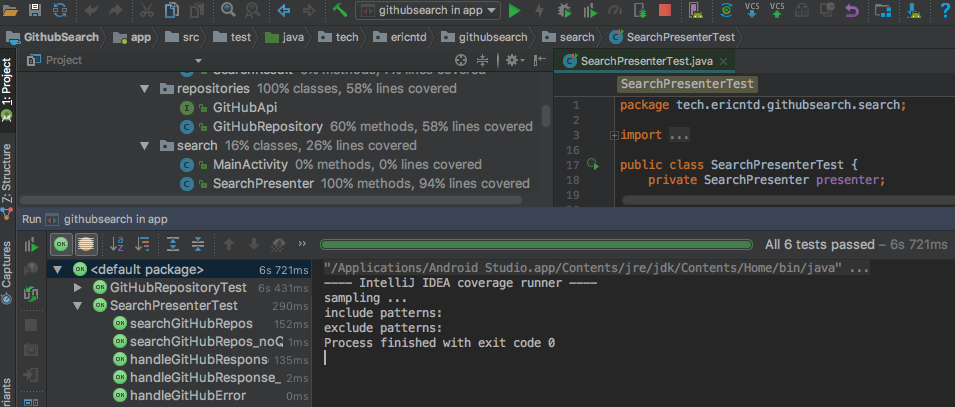This screenshot has height=407, width=955.
Task: Click run test gutter icon at line 17
Action: coord(593,164)
